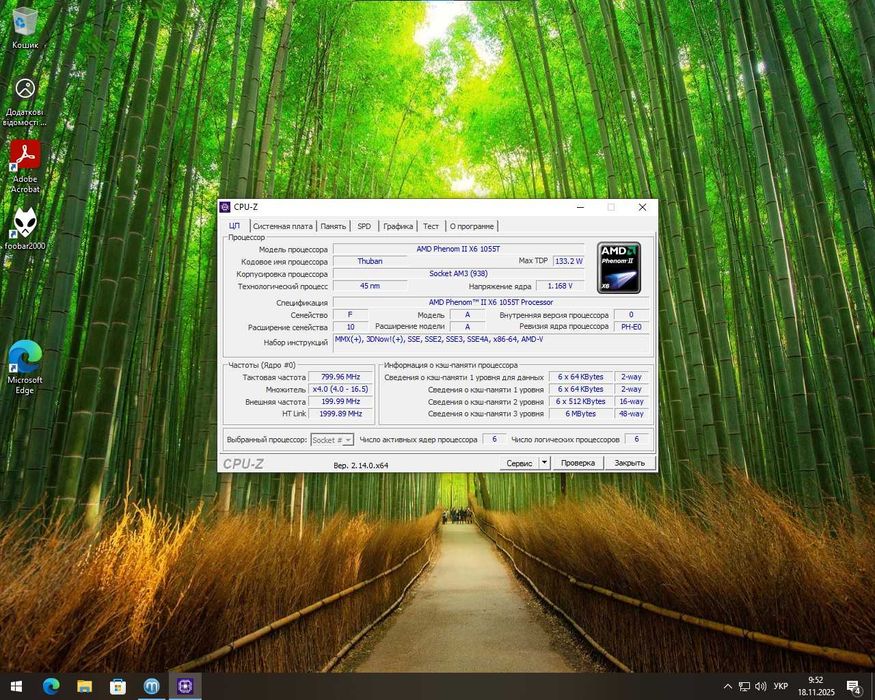This screenshot has width=875, height=700.
Task: Open File Explorer from the taskbar
Action: [84, 686]
